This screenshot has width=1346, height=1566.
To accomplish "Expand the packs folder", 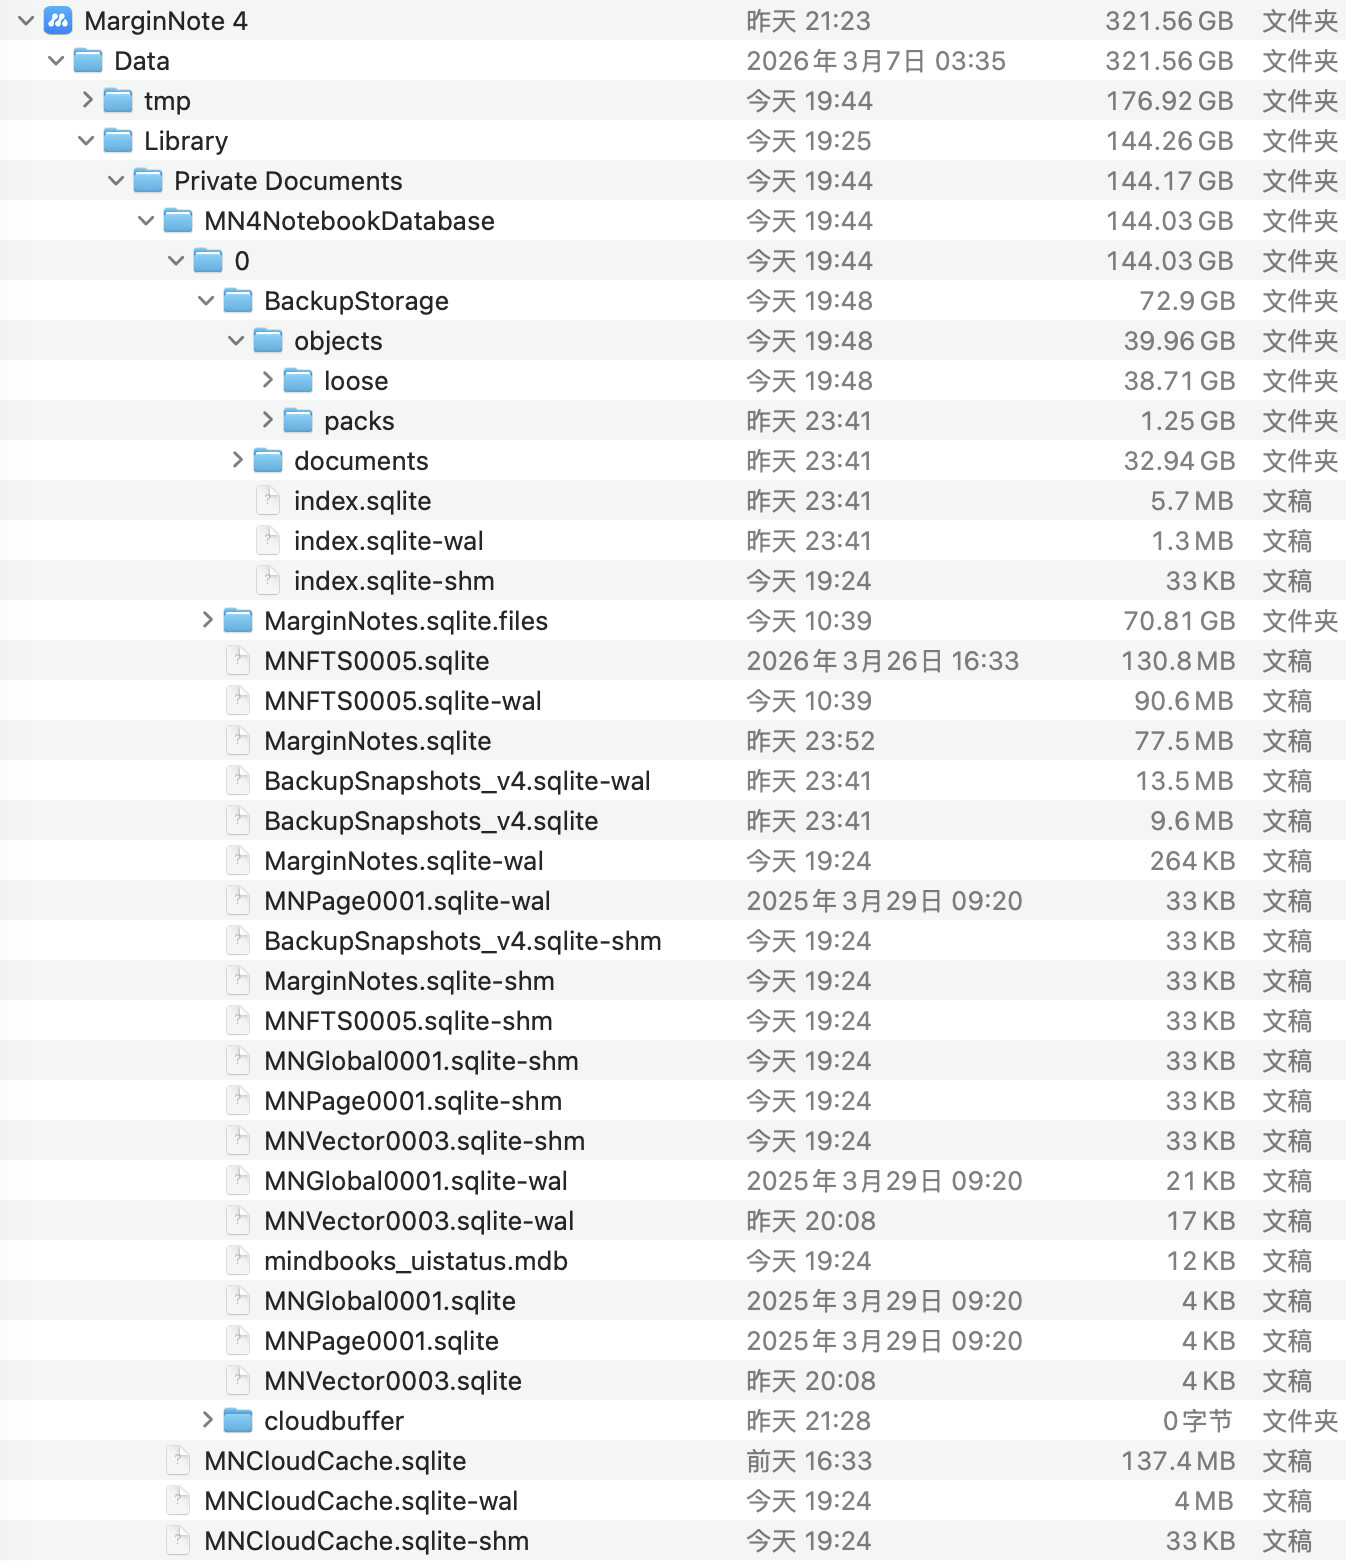I will [267, 420].
